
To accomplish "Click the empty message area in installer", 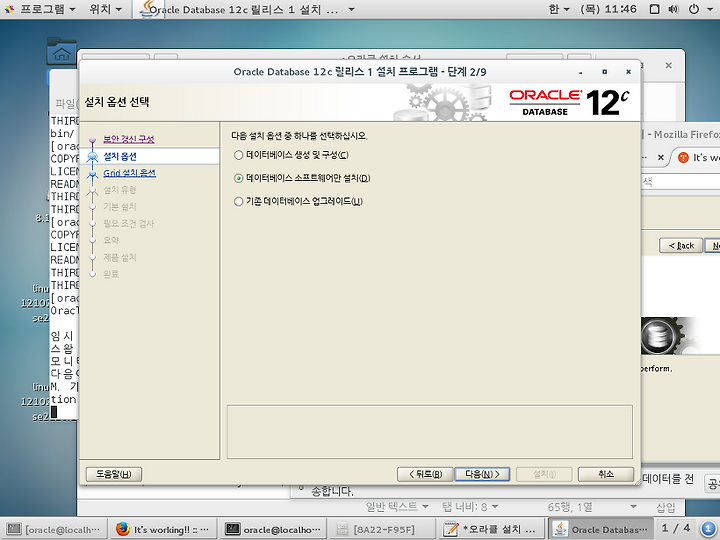I will pos(429,432).
